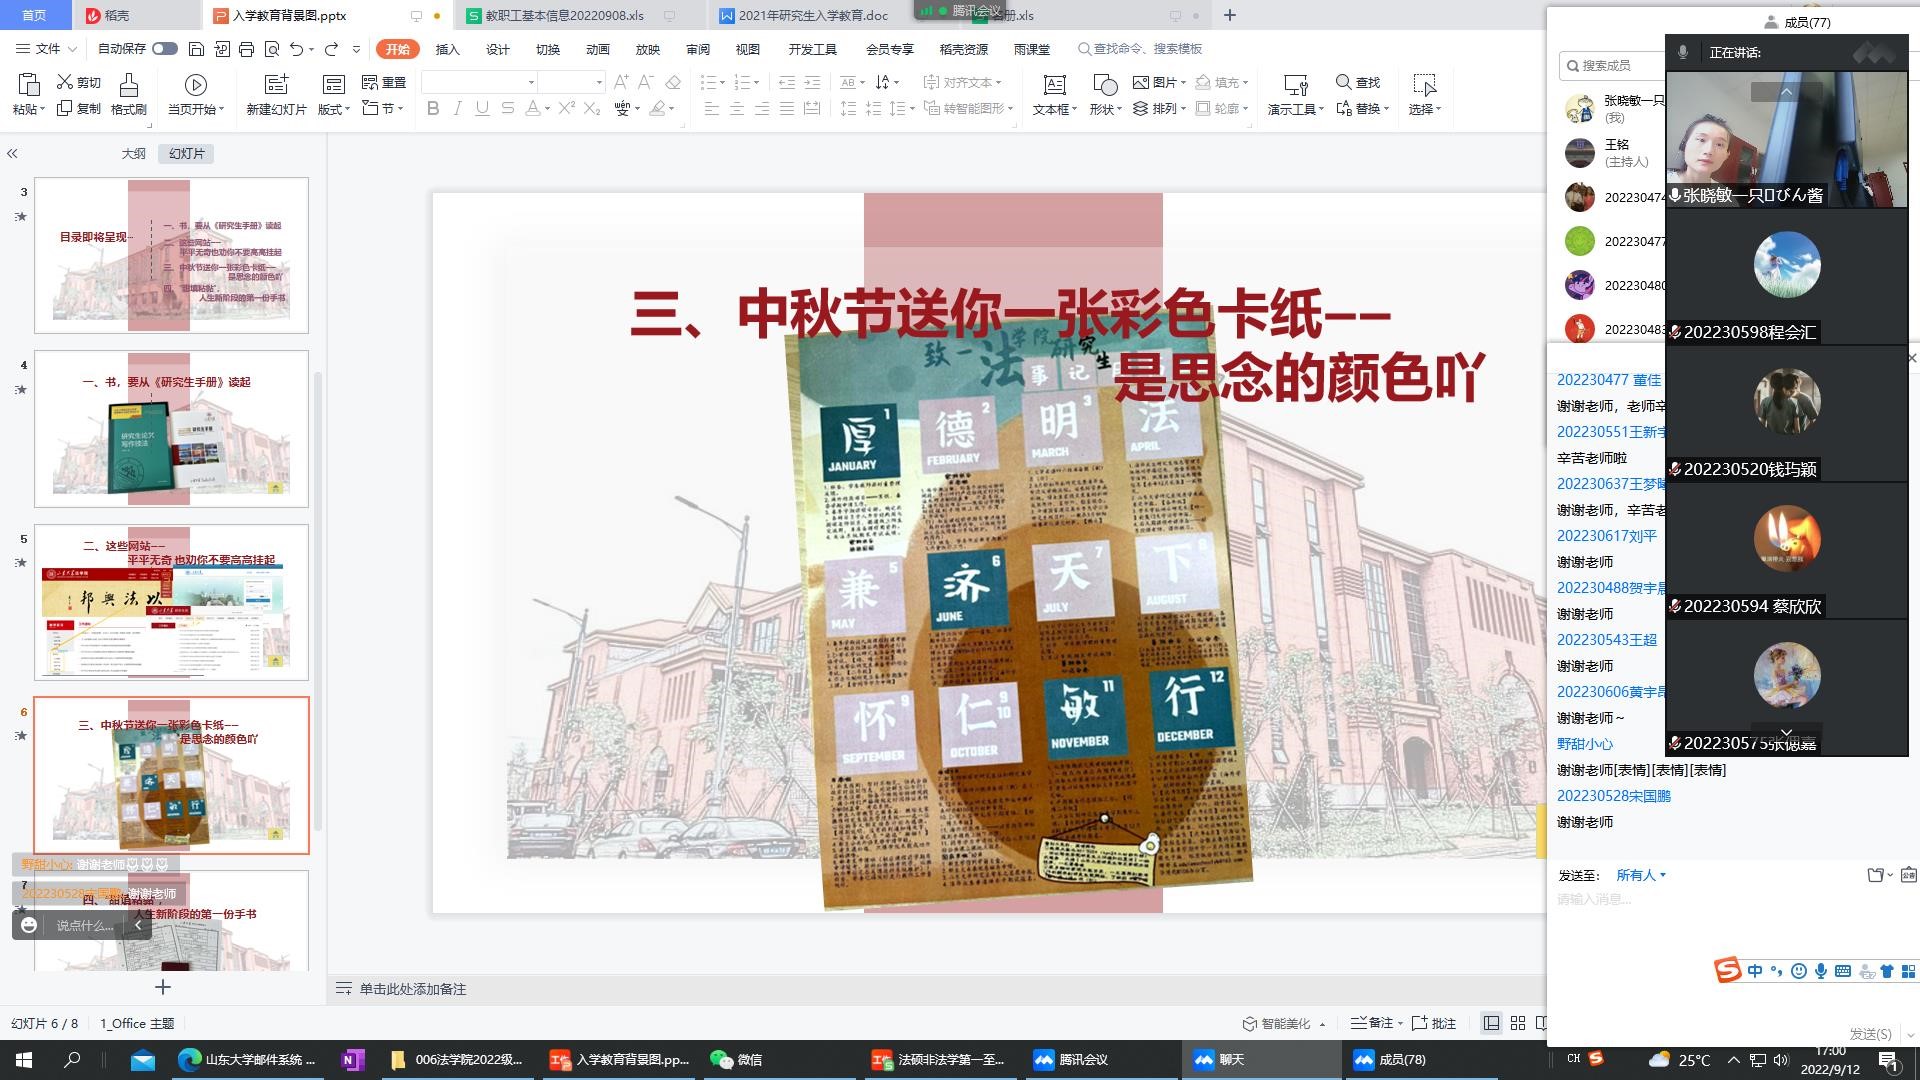Click 单击此处添加备注 notes area
This screenshot has width=1920, height=1080.
(x=413, y=989)
